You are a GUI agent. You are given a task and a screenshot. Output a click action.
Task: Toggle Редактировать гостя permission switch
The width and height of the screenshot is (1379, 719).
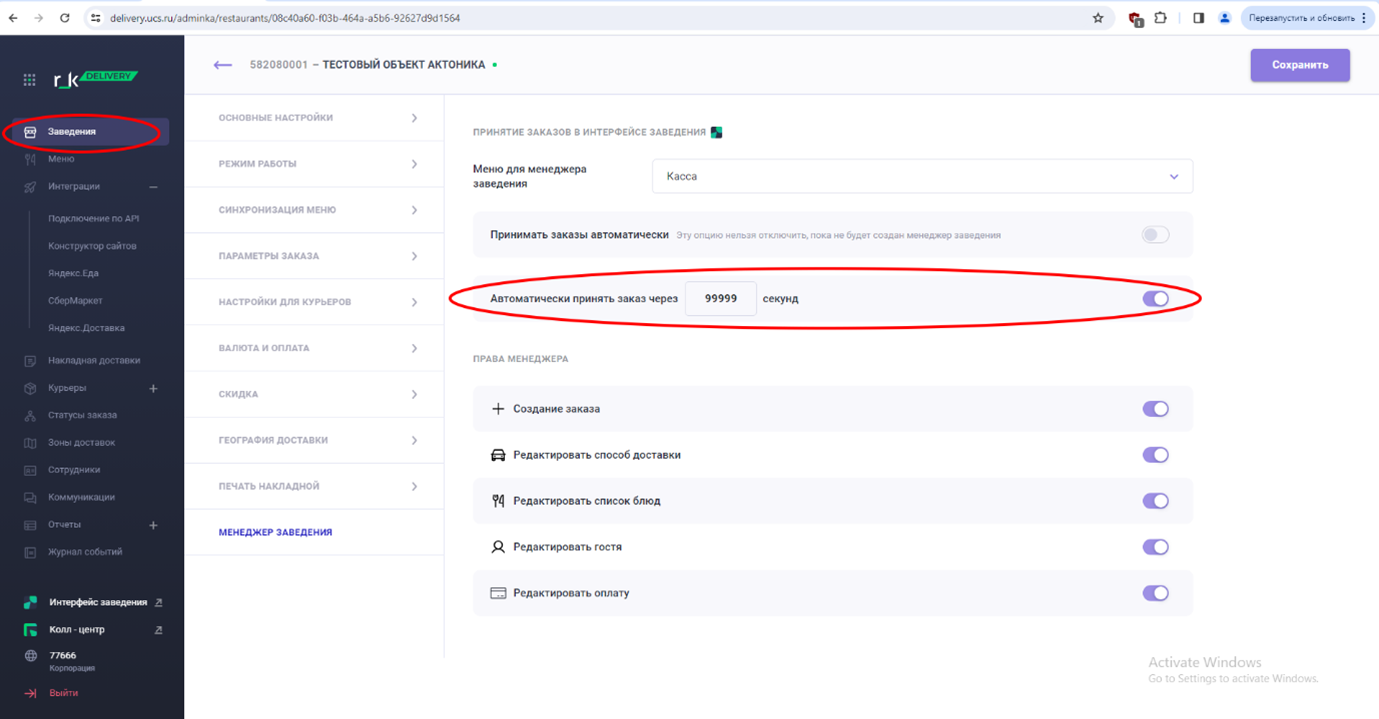pyautogui.click(x=1155, y=547)
